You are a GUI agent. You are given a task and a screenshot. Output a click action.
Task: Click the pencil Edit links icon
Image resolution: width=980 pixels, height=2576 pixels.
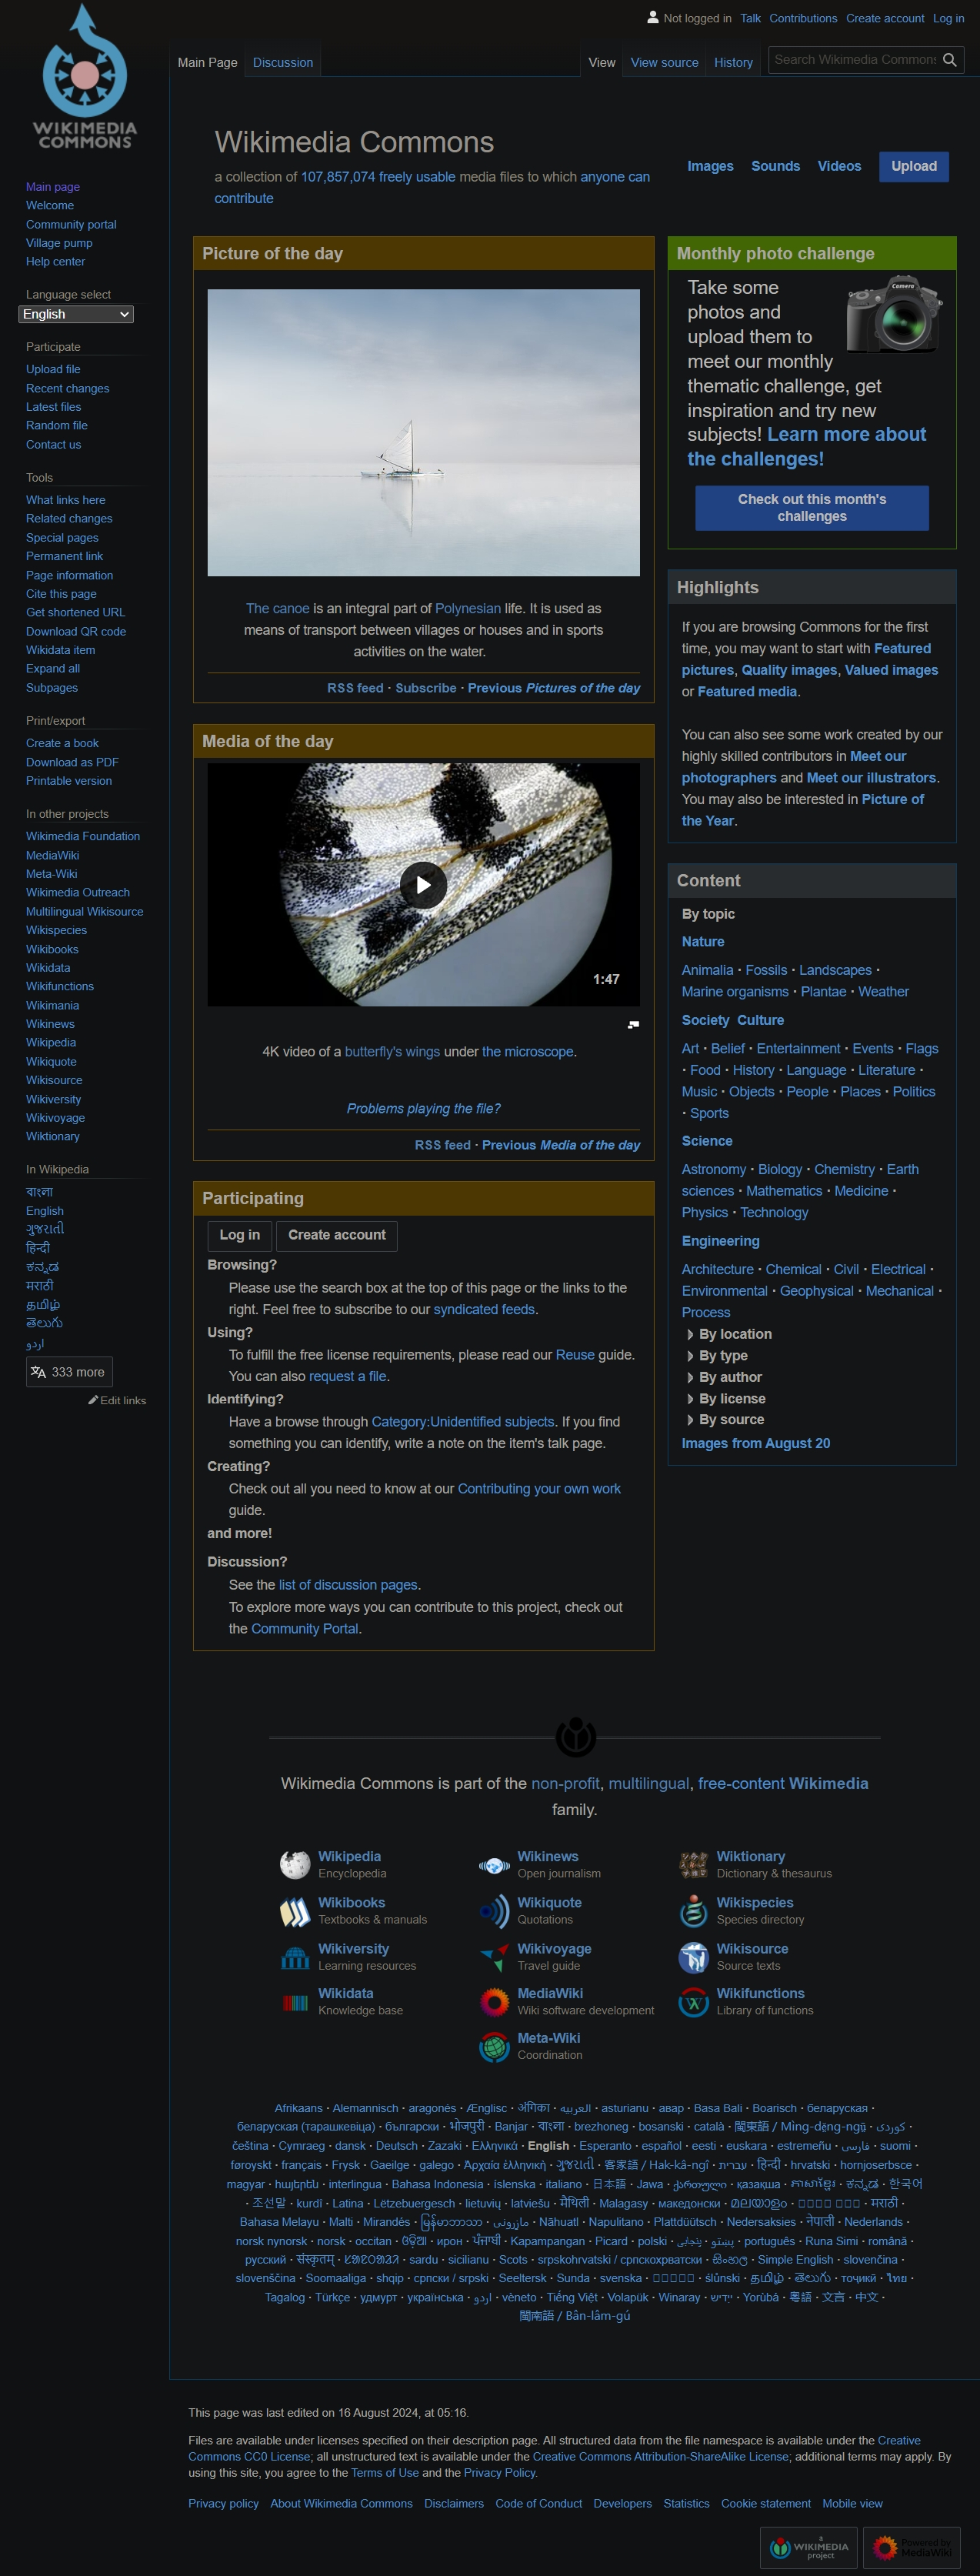[x=93, y=1400]
